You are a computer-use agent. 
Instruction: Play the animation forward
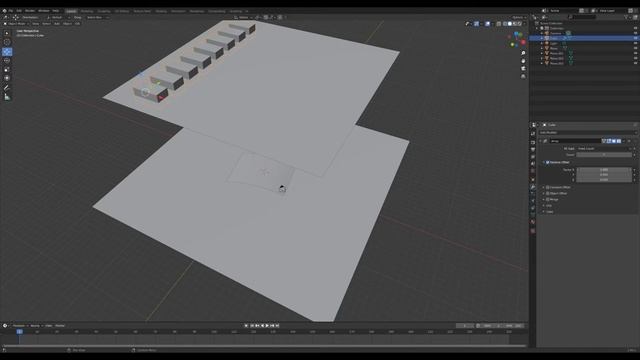pos(267,326)
